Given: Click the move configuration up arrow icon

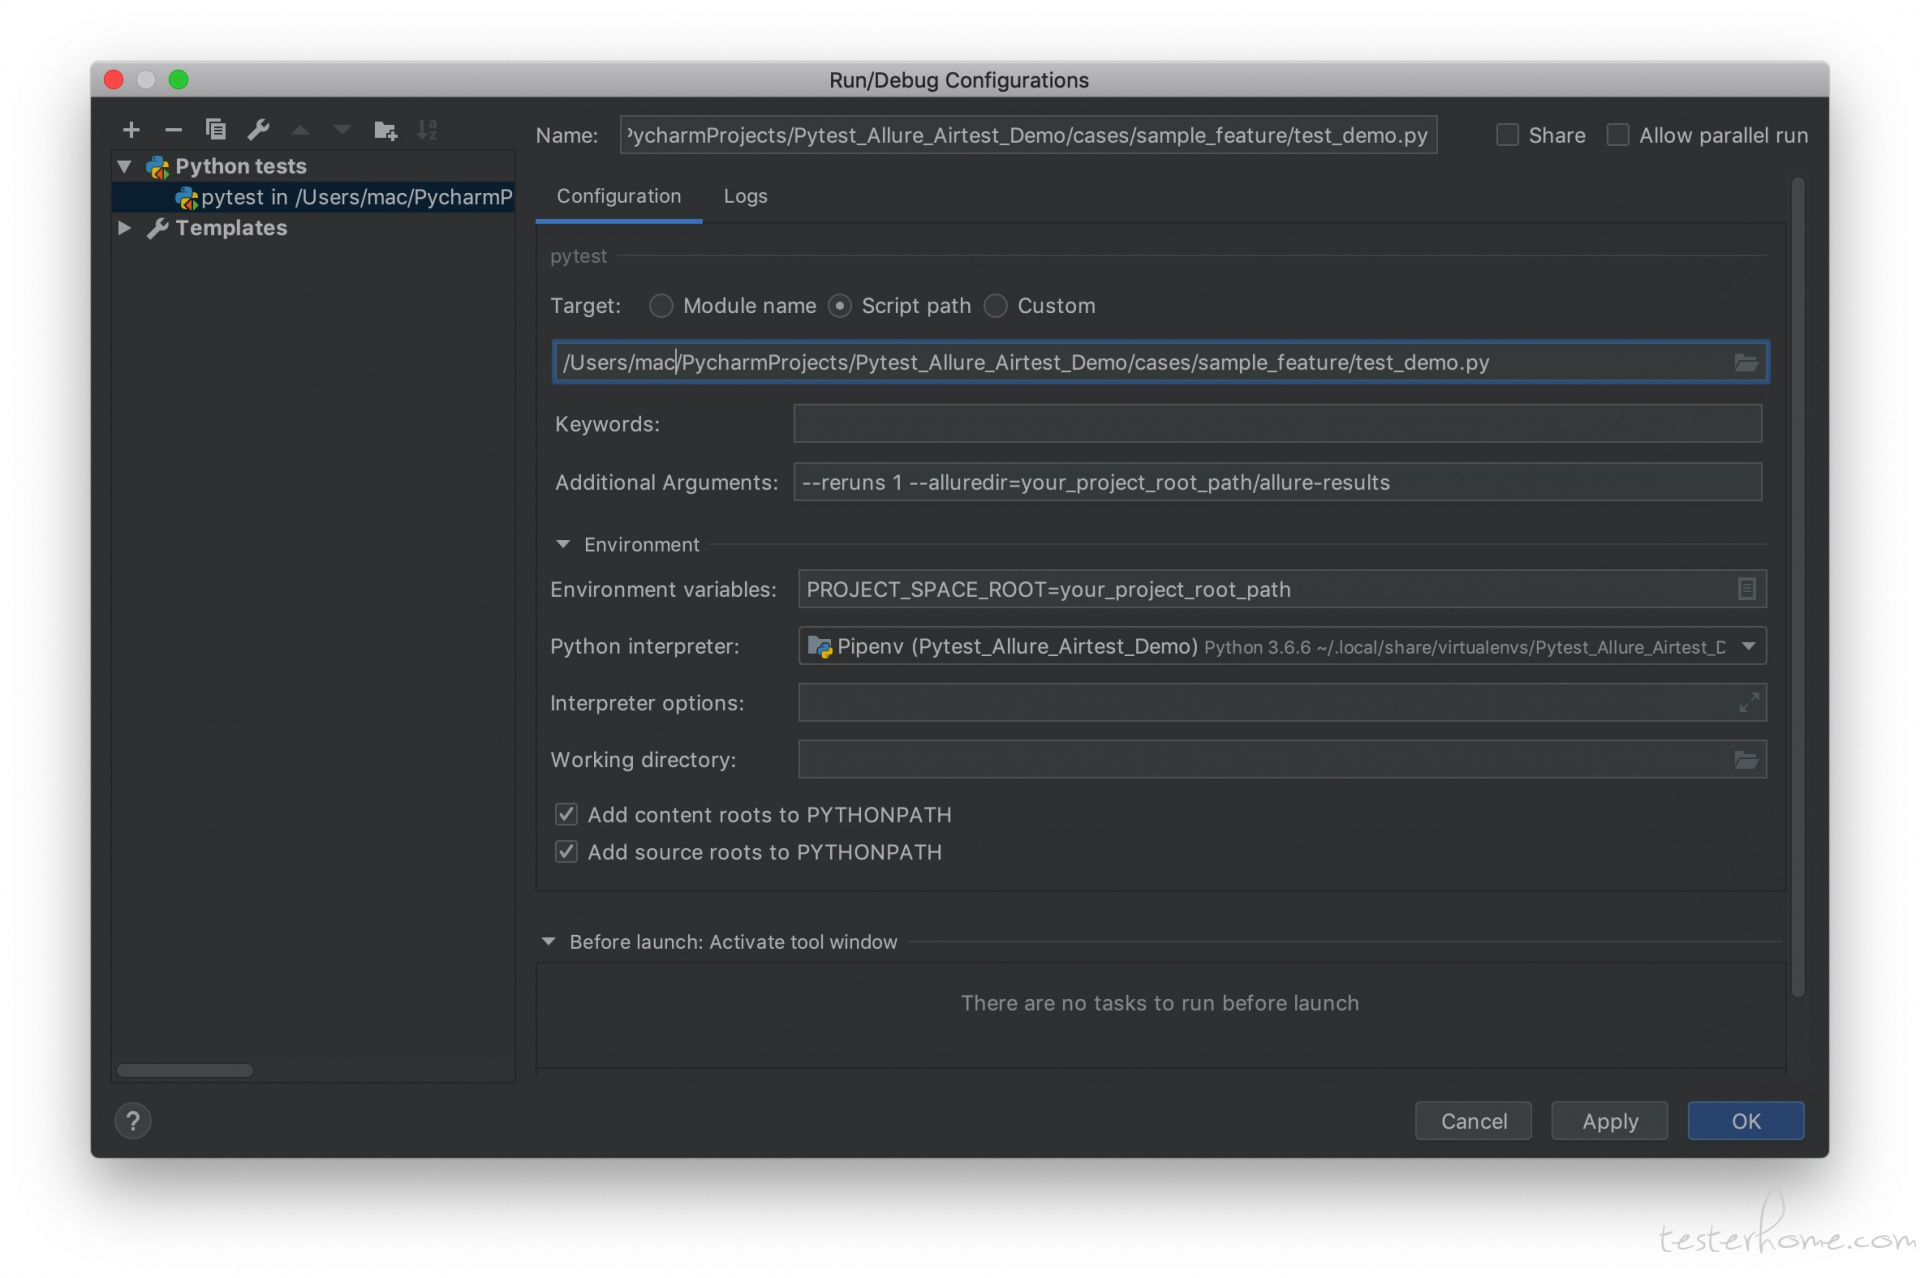Looking at the screenshot, I should tap(300, 131).
